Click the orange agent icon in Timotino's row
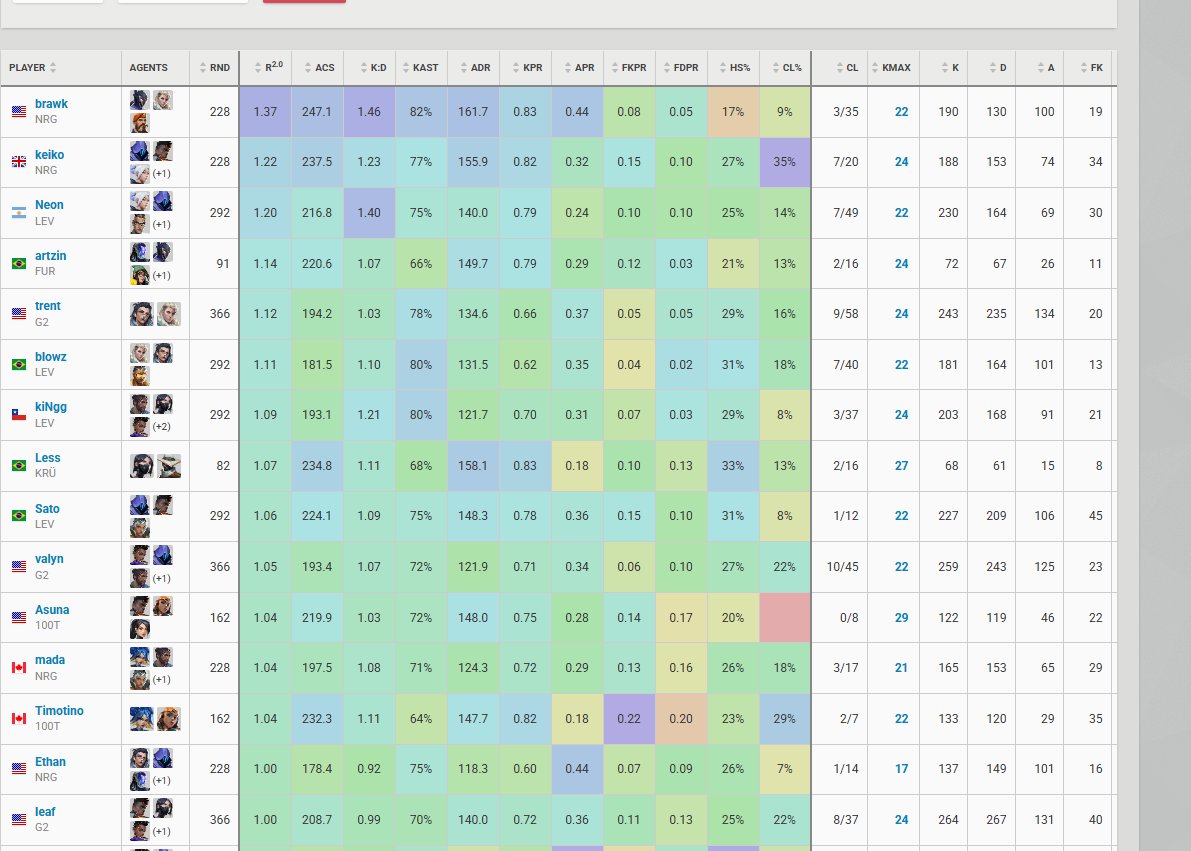The image size is (1191, 851). [x=169, y=719]
